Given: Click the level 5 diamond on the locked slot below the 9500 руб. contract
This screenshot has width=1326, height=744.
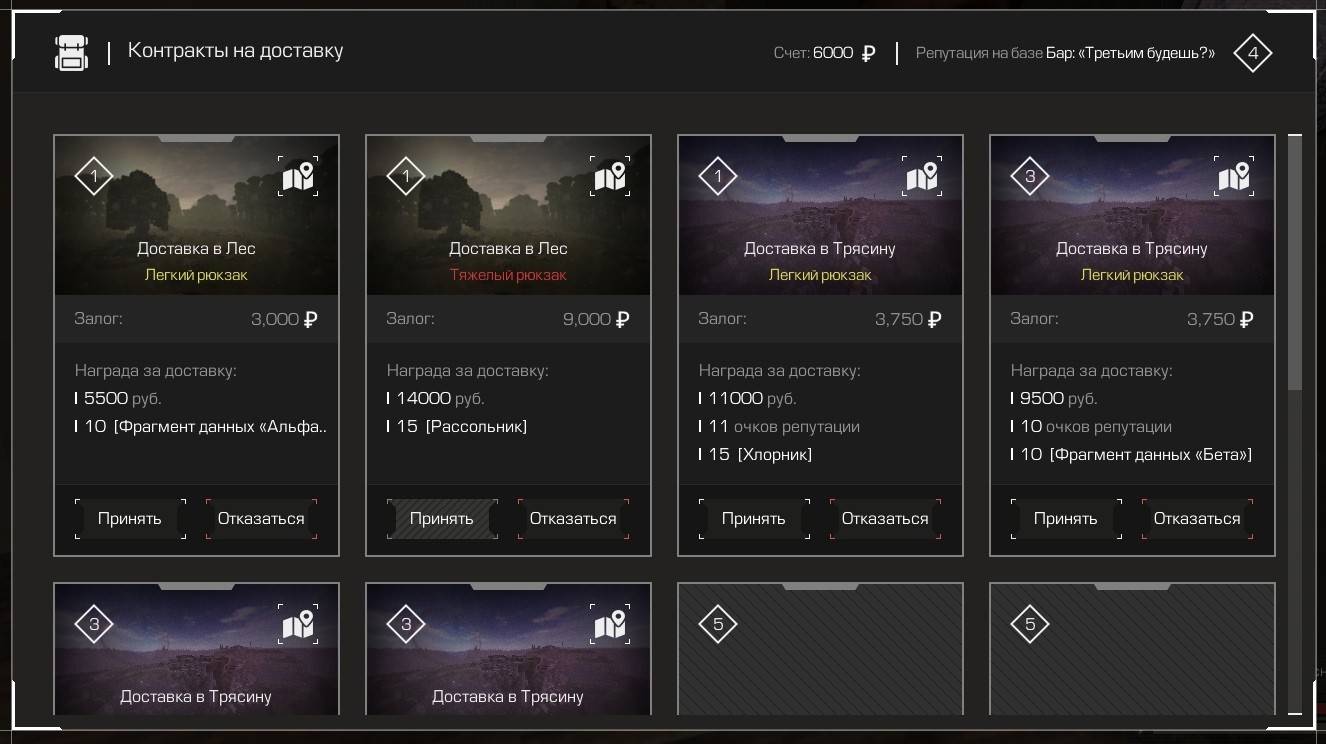Looking at the screenshot, I should point(1030,625).
